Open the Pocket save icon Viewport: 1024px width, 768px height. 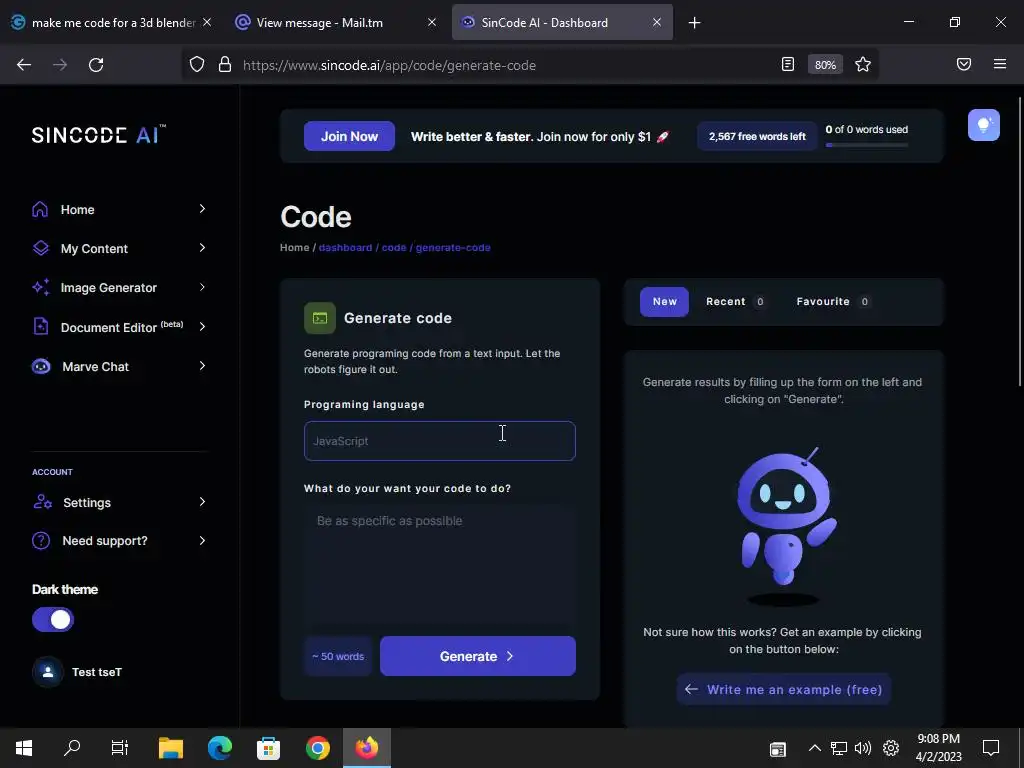964,64
